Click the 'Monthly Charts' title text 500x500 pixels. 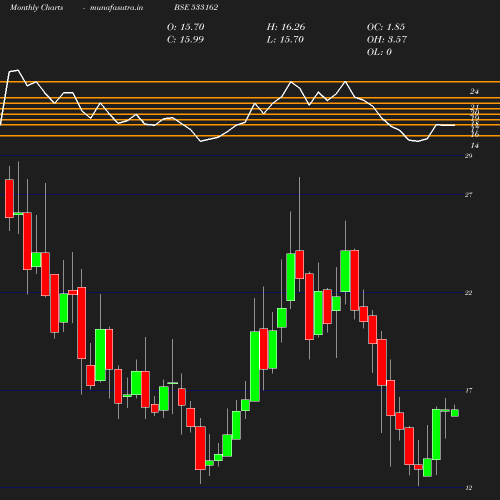click(37, 7)
